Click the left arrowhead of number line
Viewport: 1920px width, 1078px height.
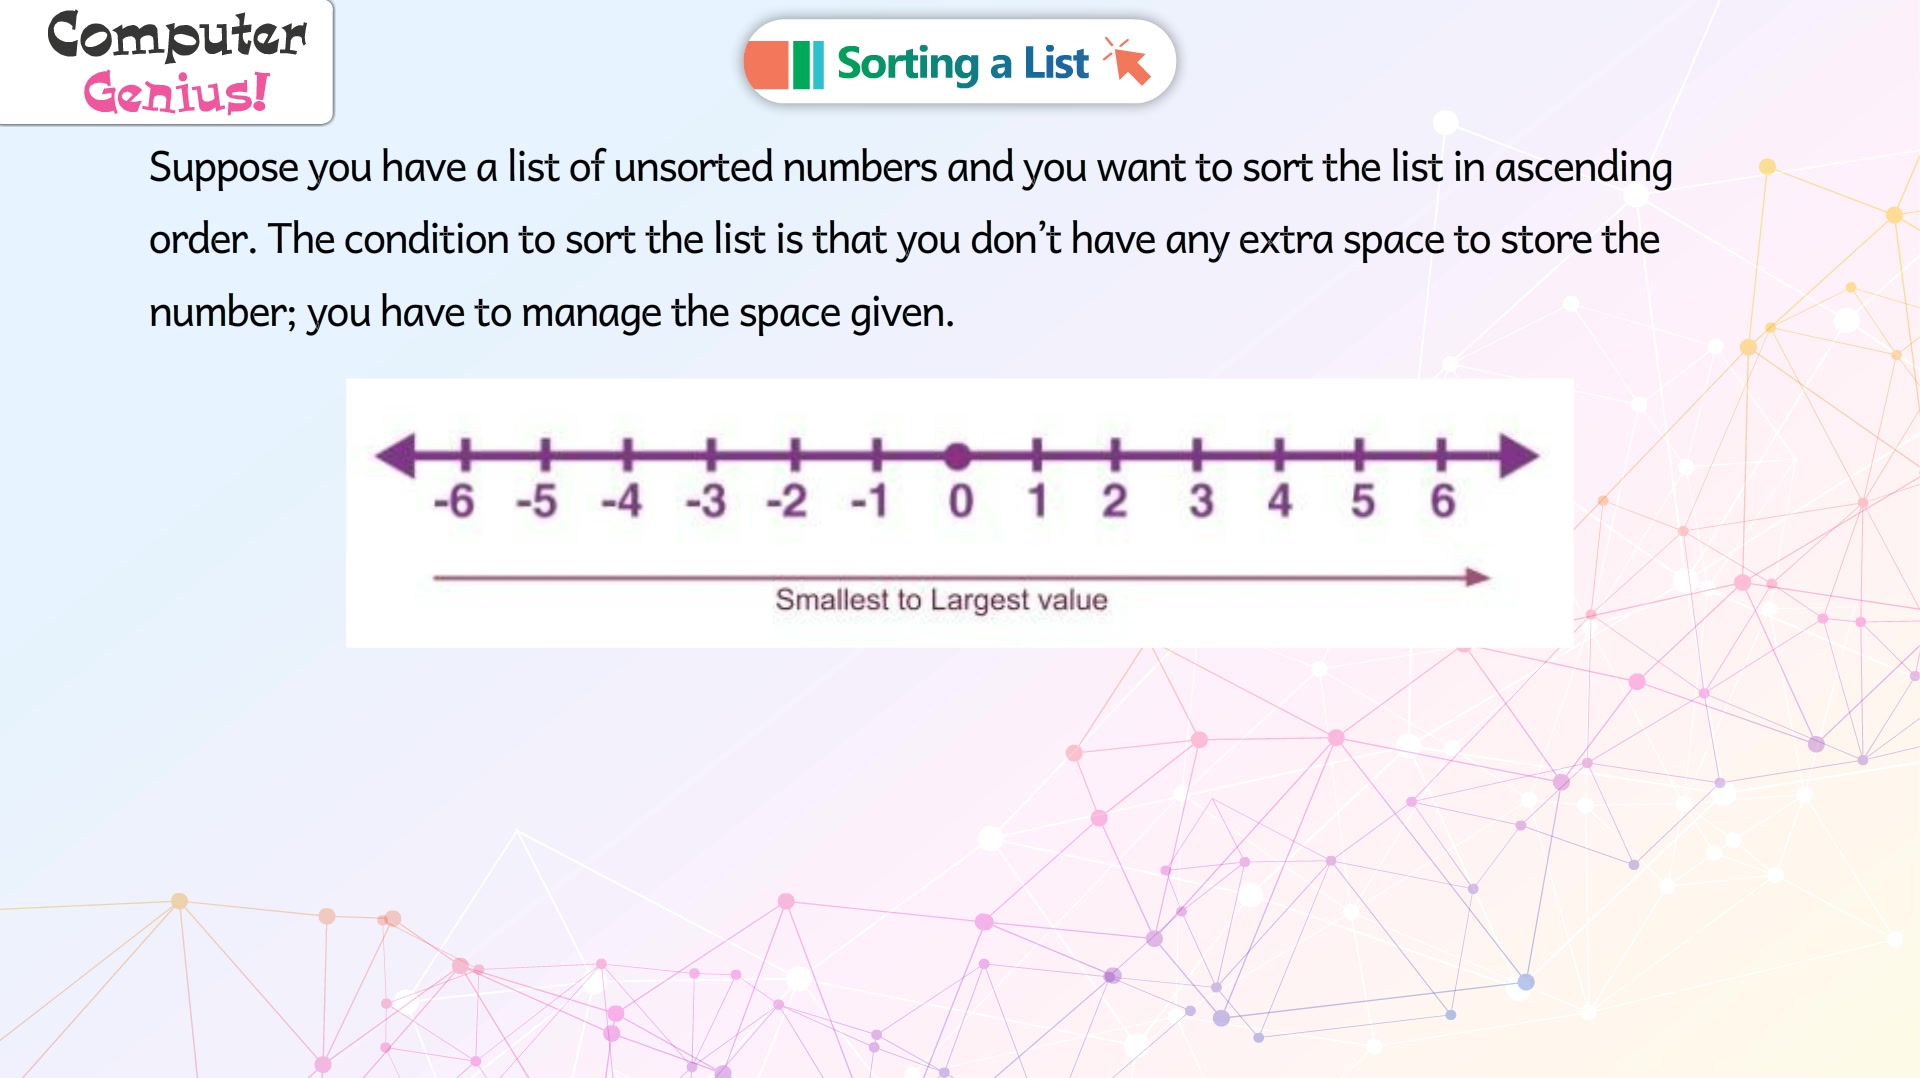click(x=396, y=456)
